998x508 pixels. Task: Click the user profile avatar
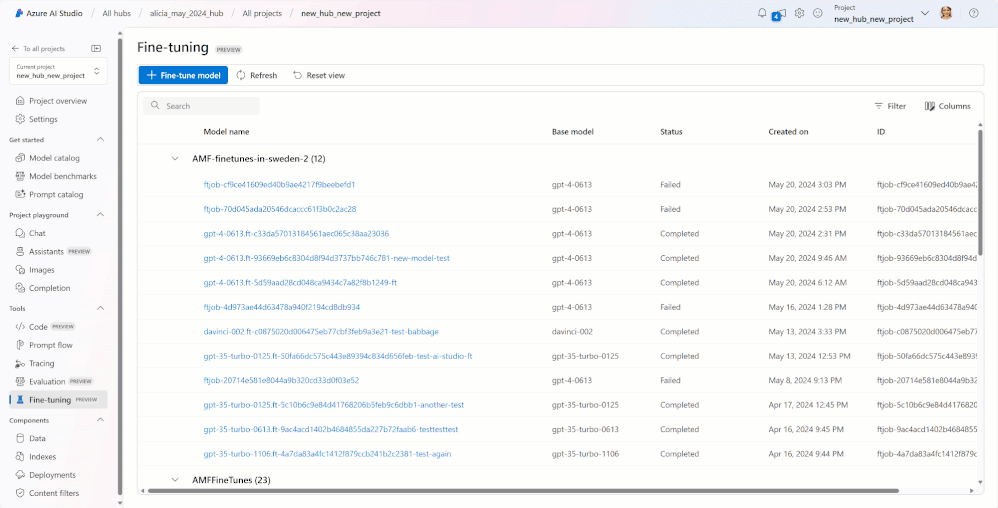pyautogui.click(x=946, y=13)
